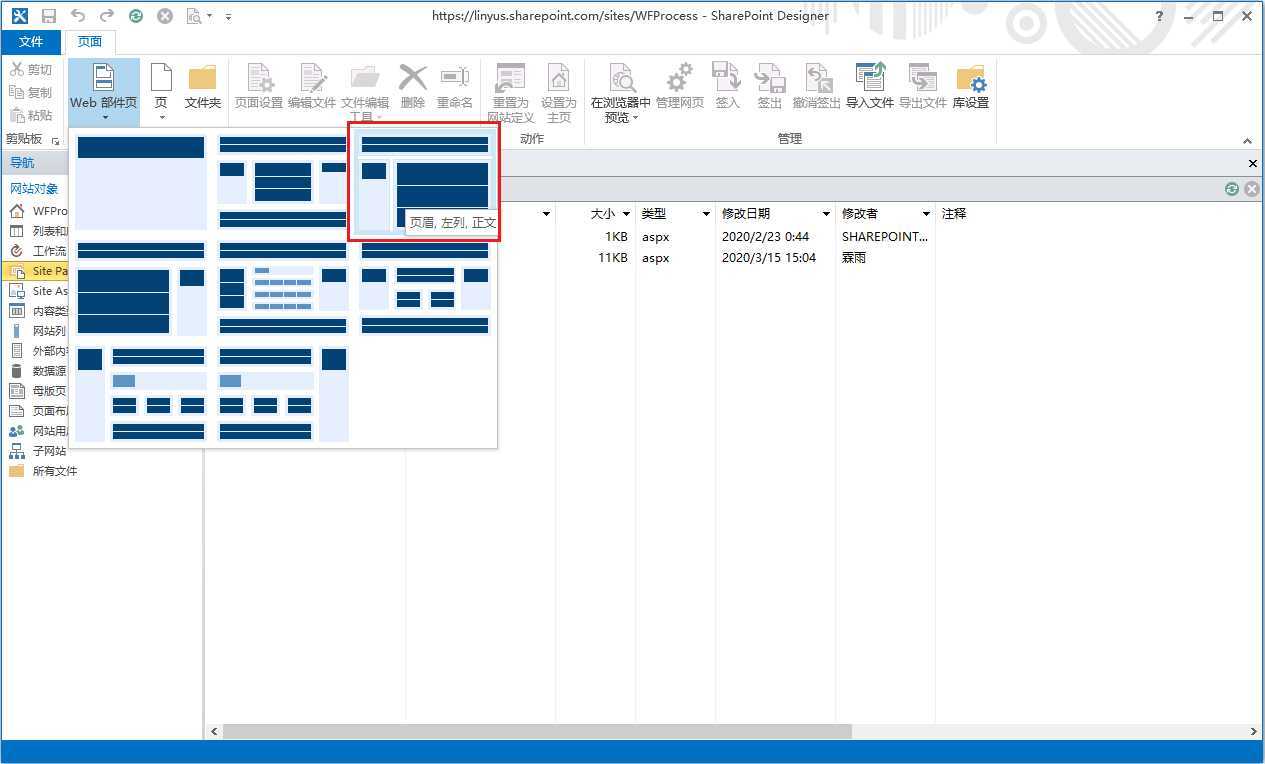Select the highlighted 页眉, 左列, 正文 layout thumbnail
The image size is (1265, 764).
[x=425, y=183]
